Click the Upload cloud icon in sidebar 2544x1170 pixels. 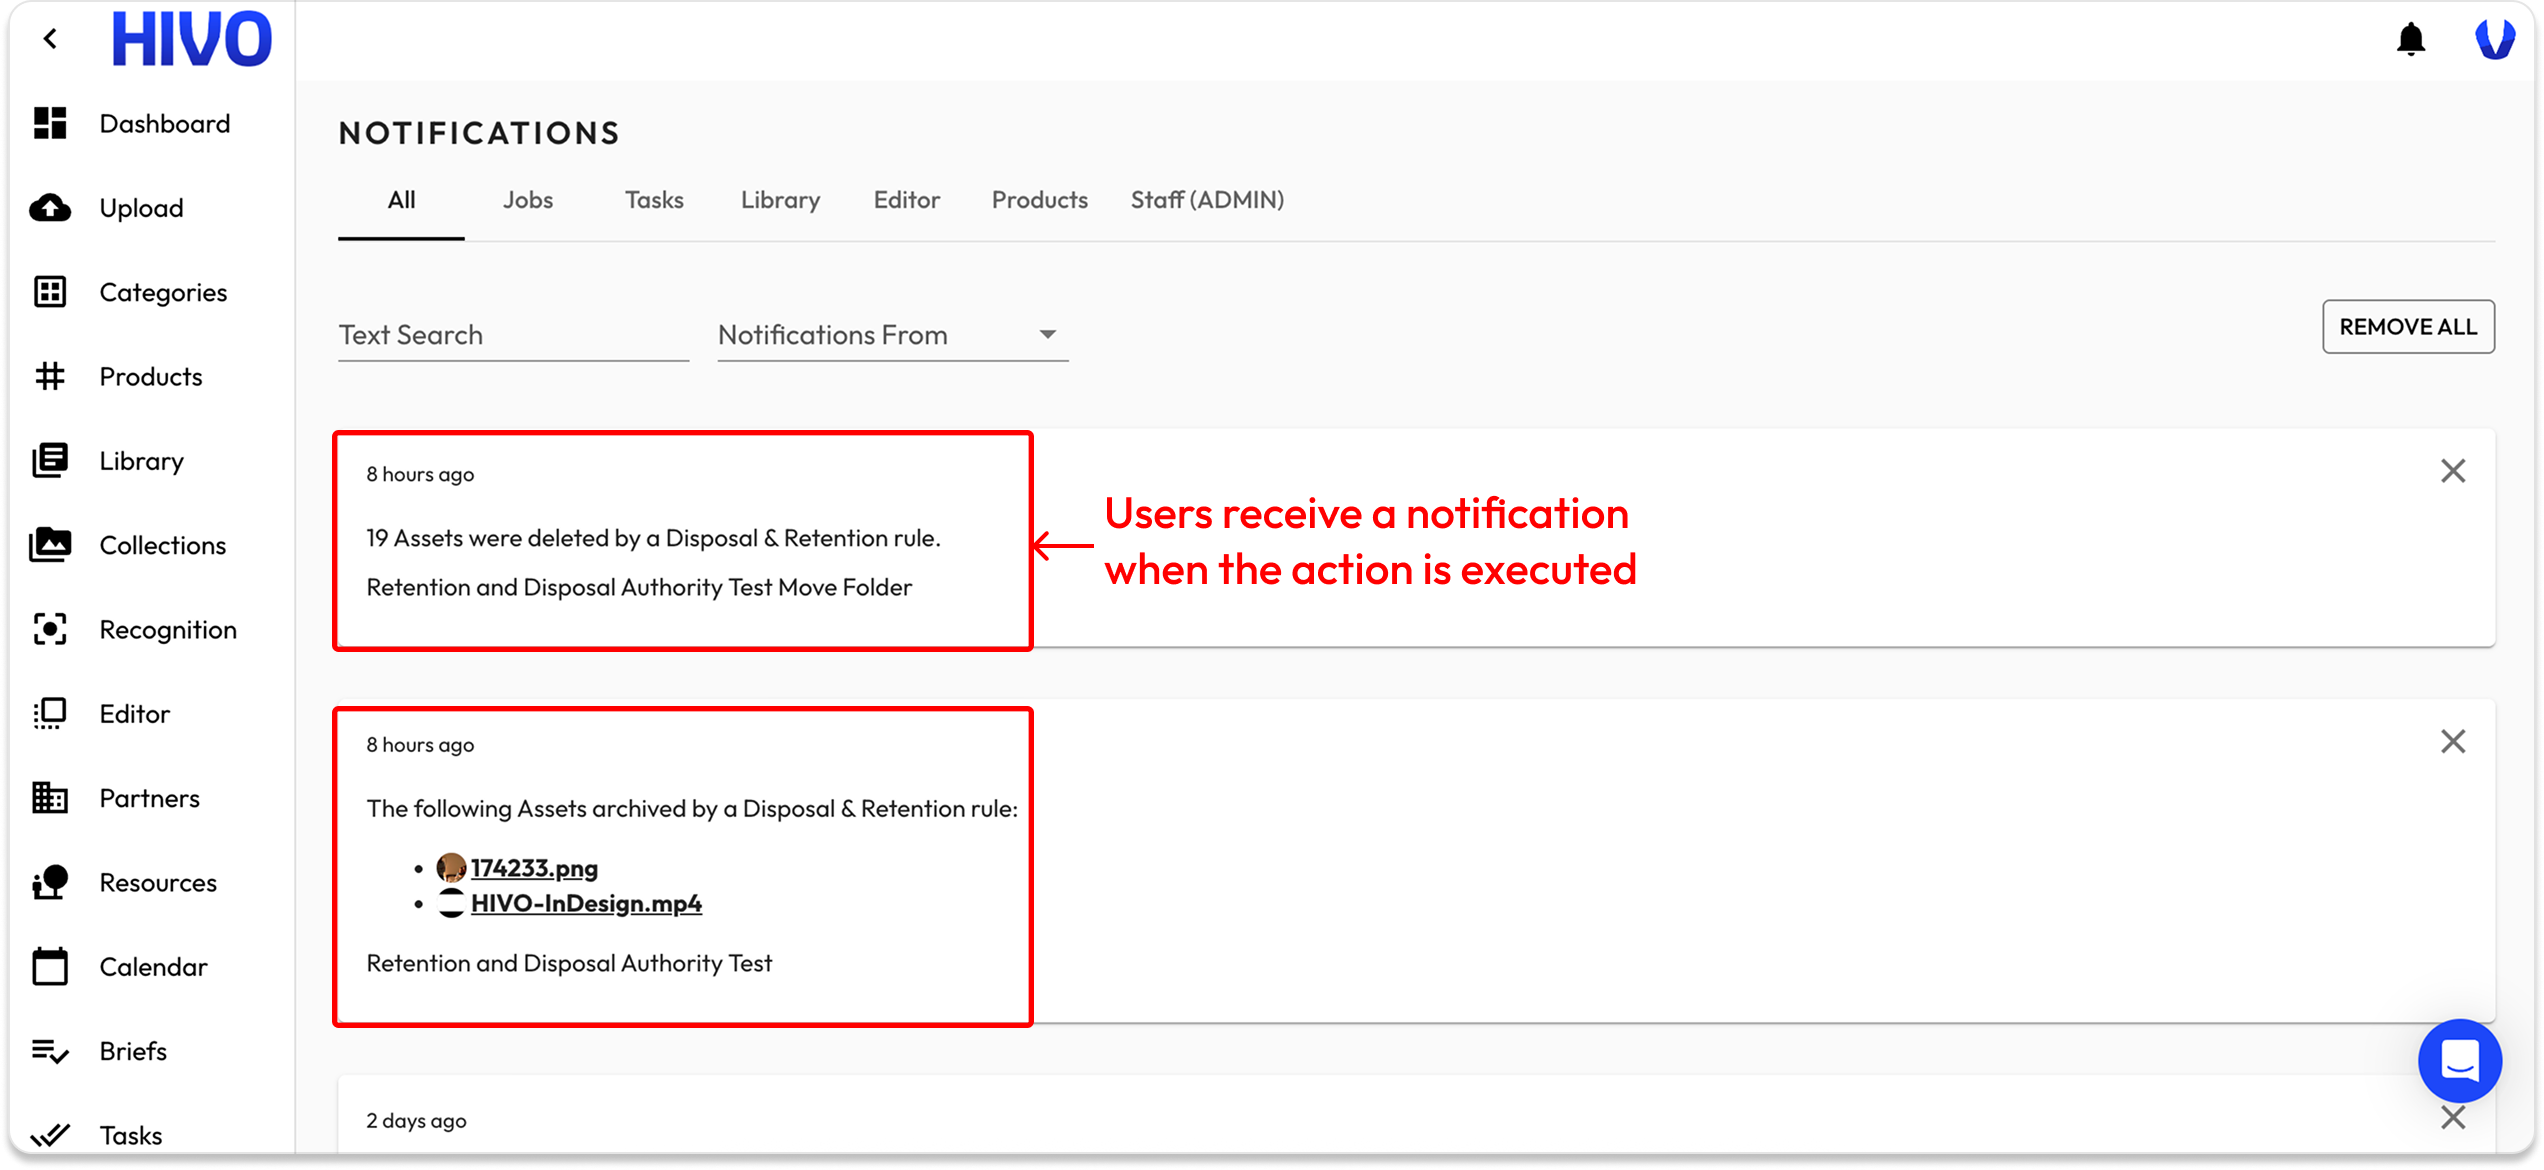pyautogui.click(x=50, y=208)
